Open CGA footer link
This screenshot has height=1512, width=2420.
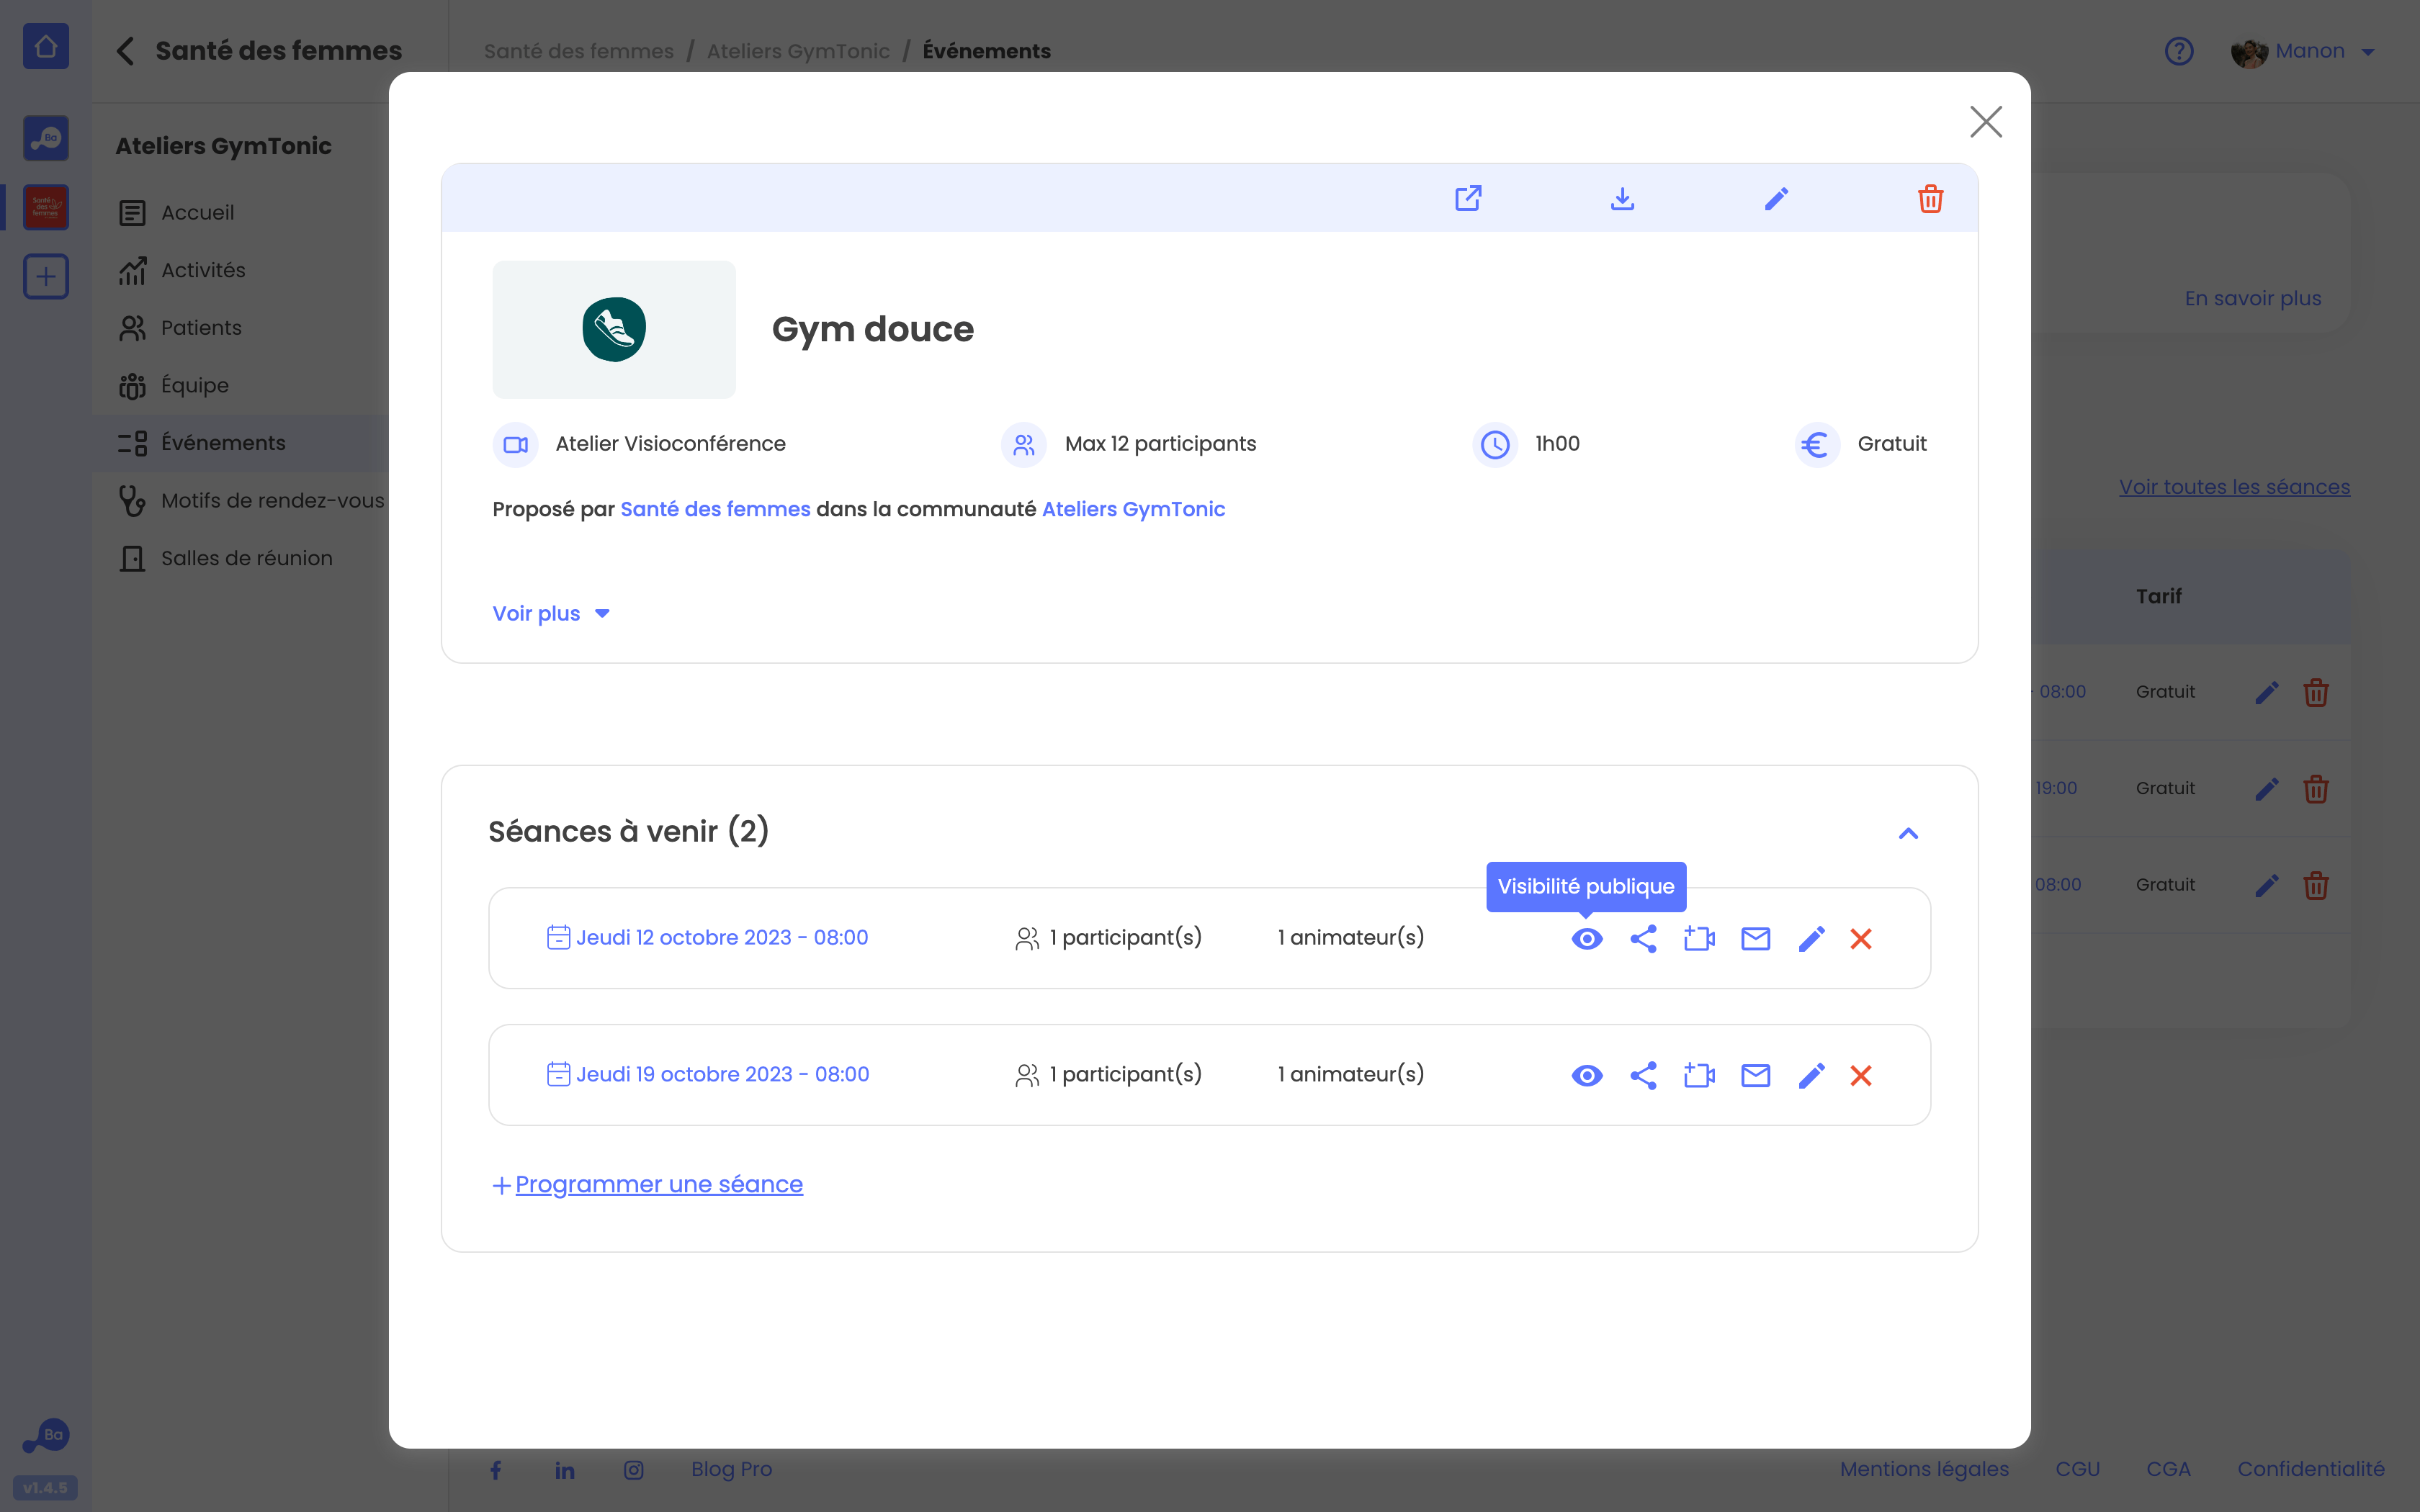[x=2168, y=1469]
